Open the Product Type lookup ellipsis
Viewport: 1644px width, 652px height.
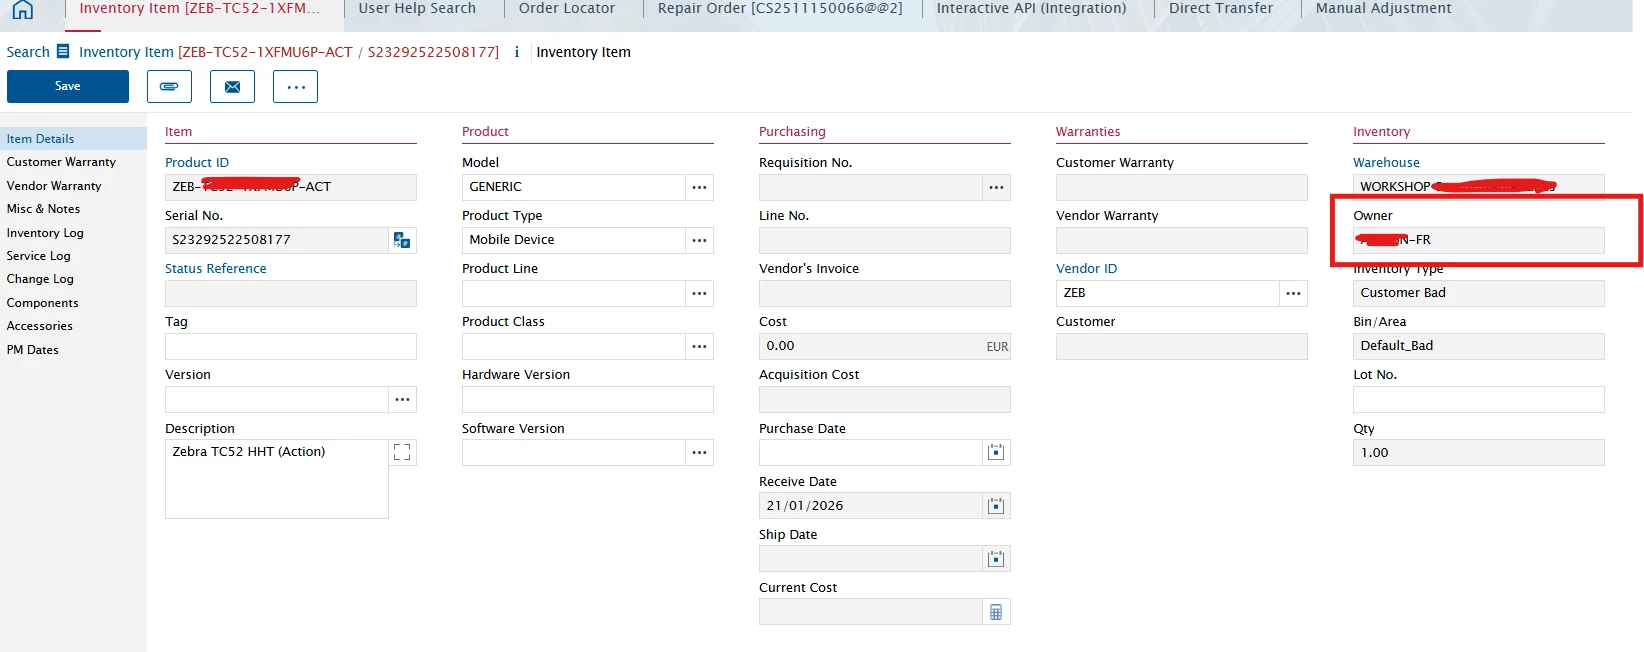(x=699, y=240)
